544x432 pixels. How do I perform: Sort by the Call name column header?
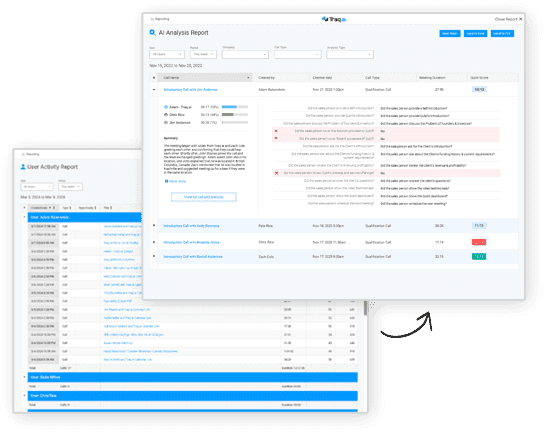205,78
